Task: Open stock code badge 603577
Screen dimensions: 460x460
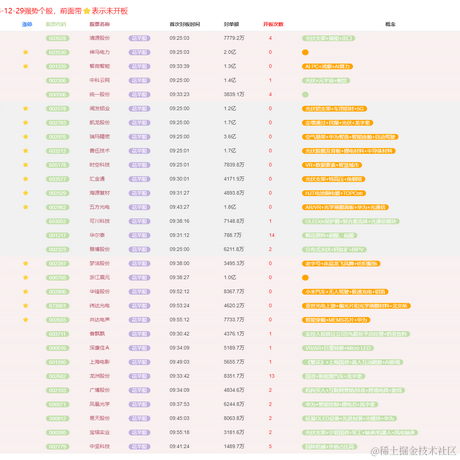Action: point(58,179)
